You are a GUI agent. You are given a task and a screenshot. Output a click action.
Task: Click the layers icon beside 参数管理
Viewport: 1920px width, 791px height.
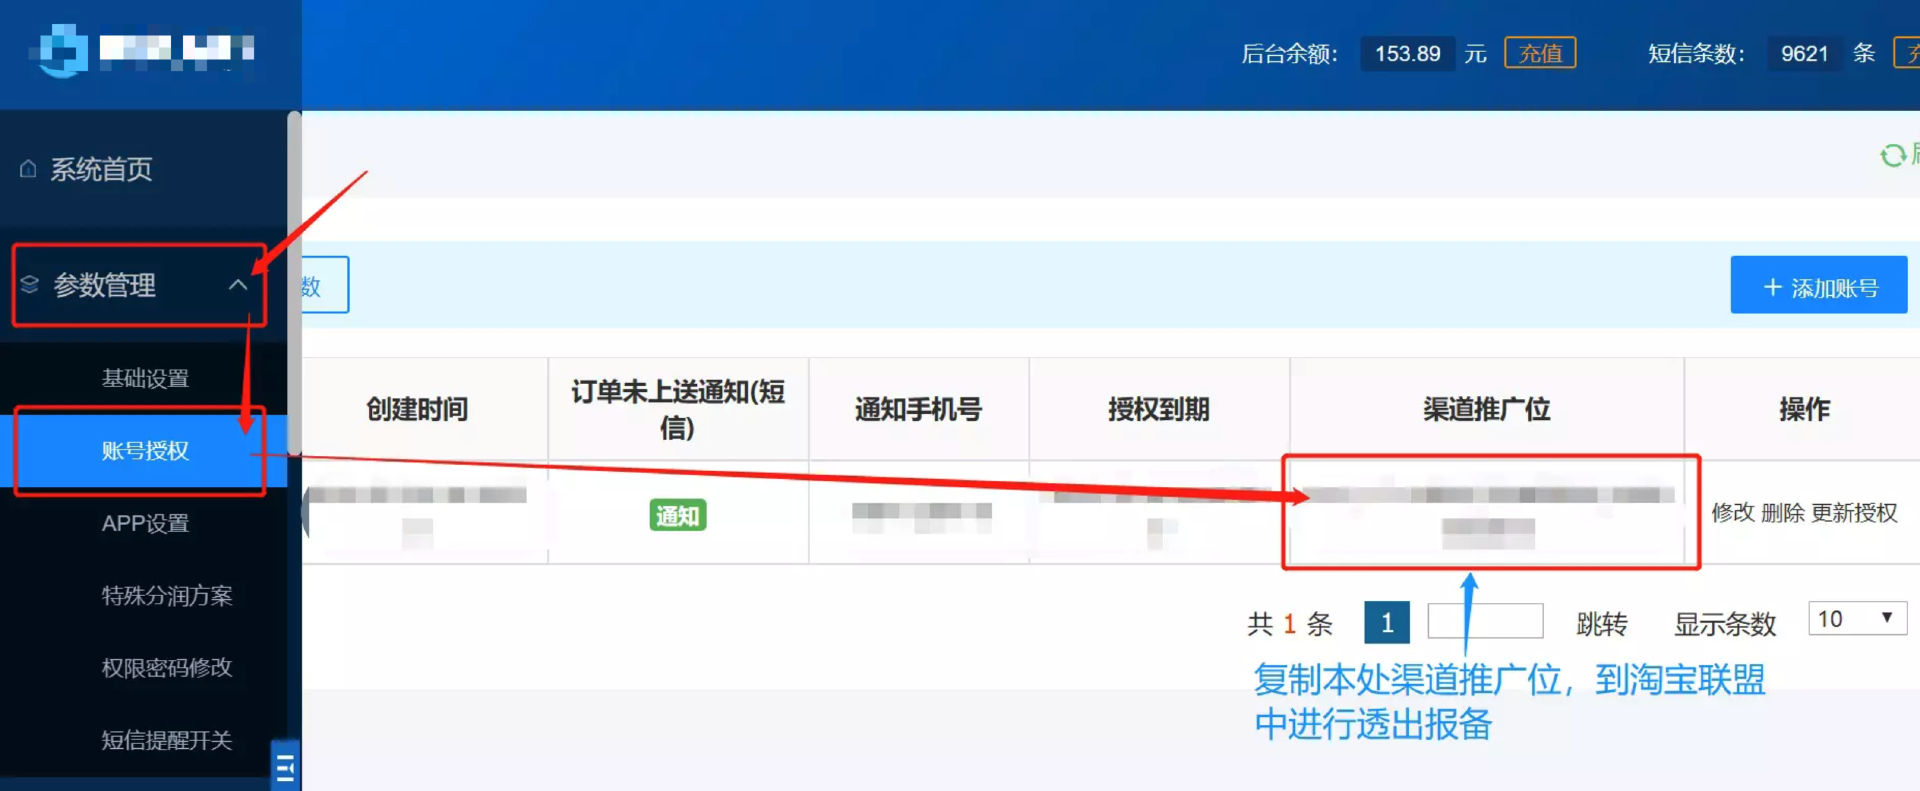coord(30,285)
